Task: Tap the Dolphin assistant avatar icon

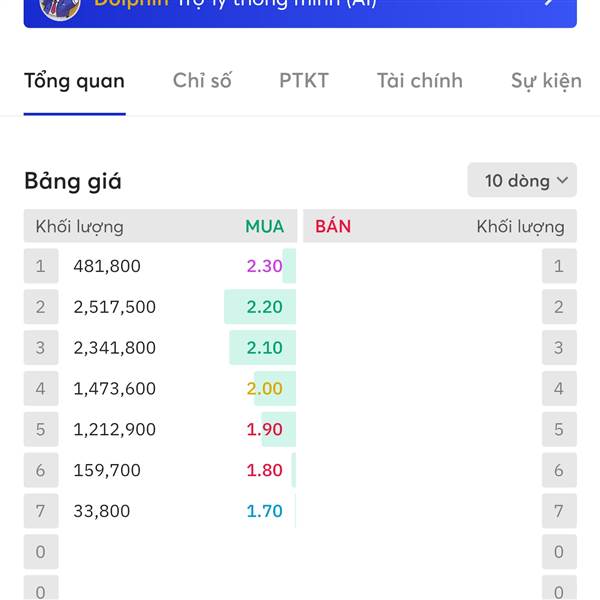Action: click(x=60, y=8)
